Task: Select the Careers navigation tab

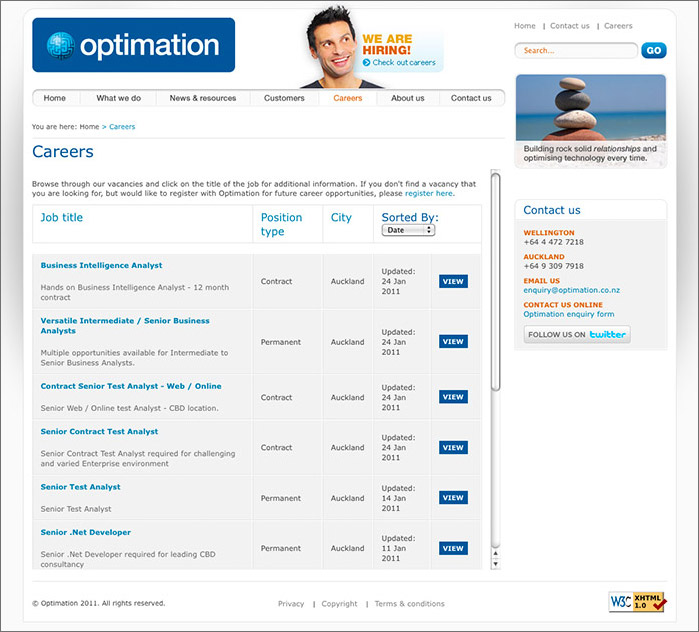Action: (x=348, y=98)
